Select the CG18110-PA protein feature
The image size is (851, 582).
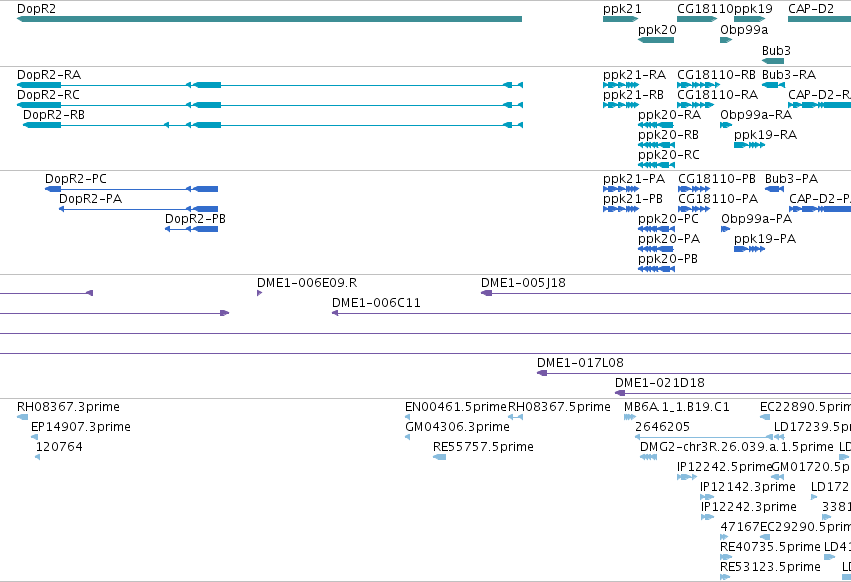694,209
